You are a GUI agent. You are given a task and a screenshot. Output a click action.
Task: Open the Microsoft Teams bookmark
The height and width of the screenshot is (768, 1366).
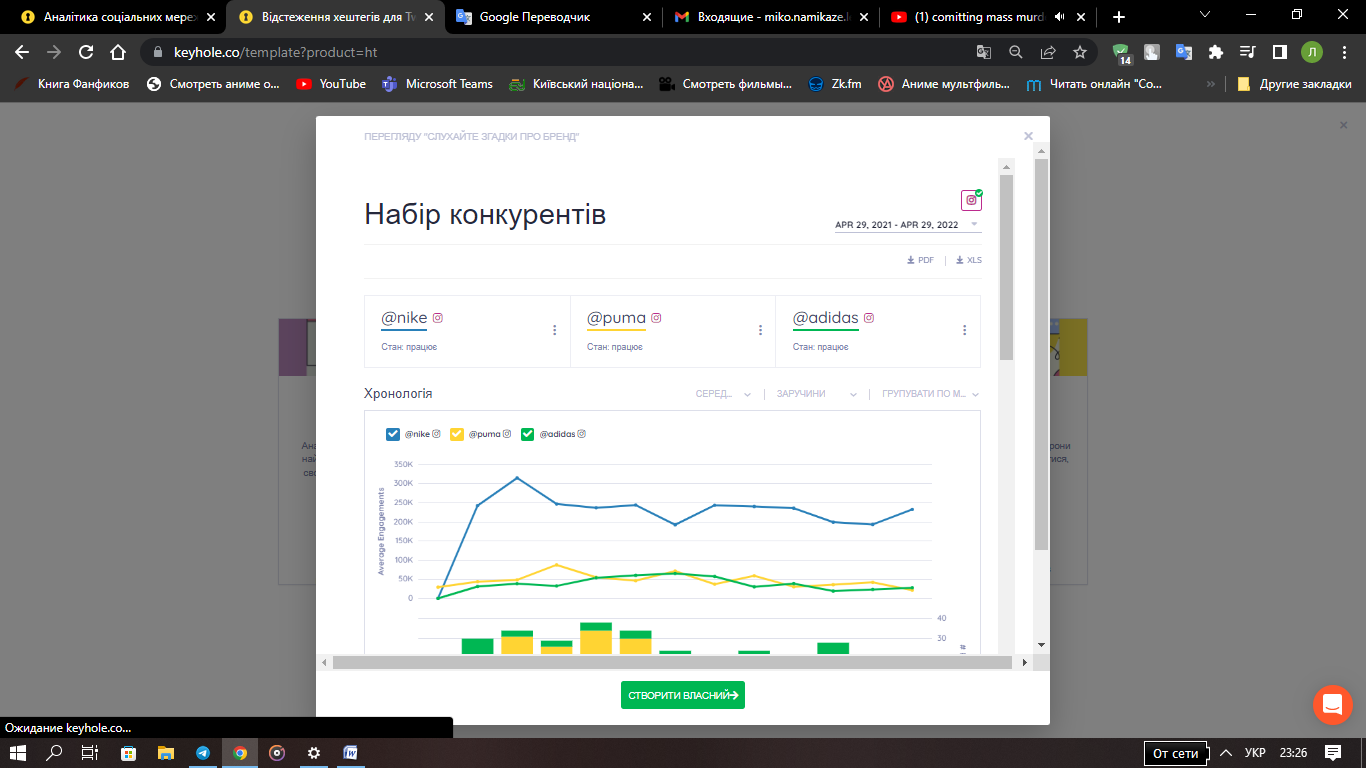coord(437,84)
